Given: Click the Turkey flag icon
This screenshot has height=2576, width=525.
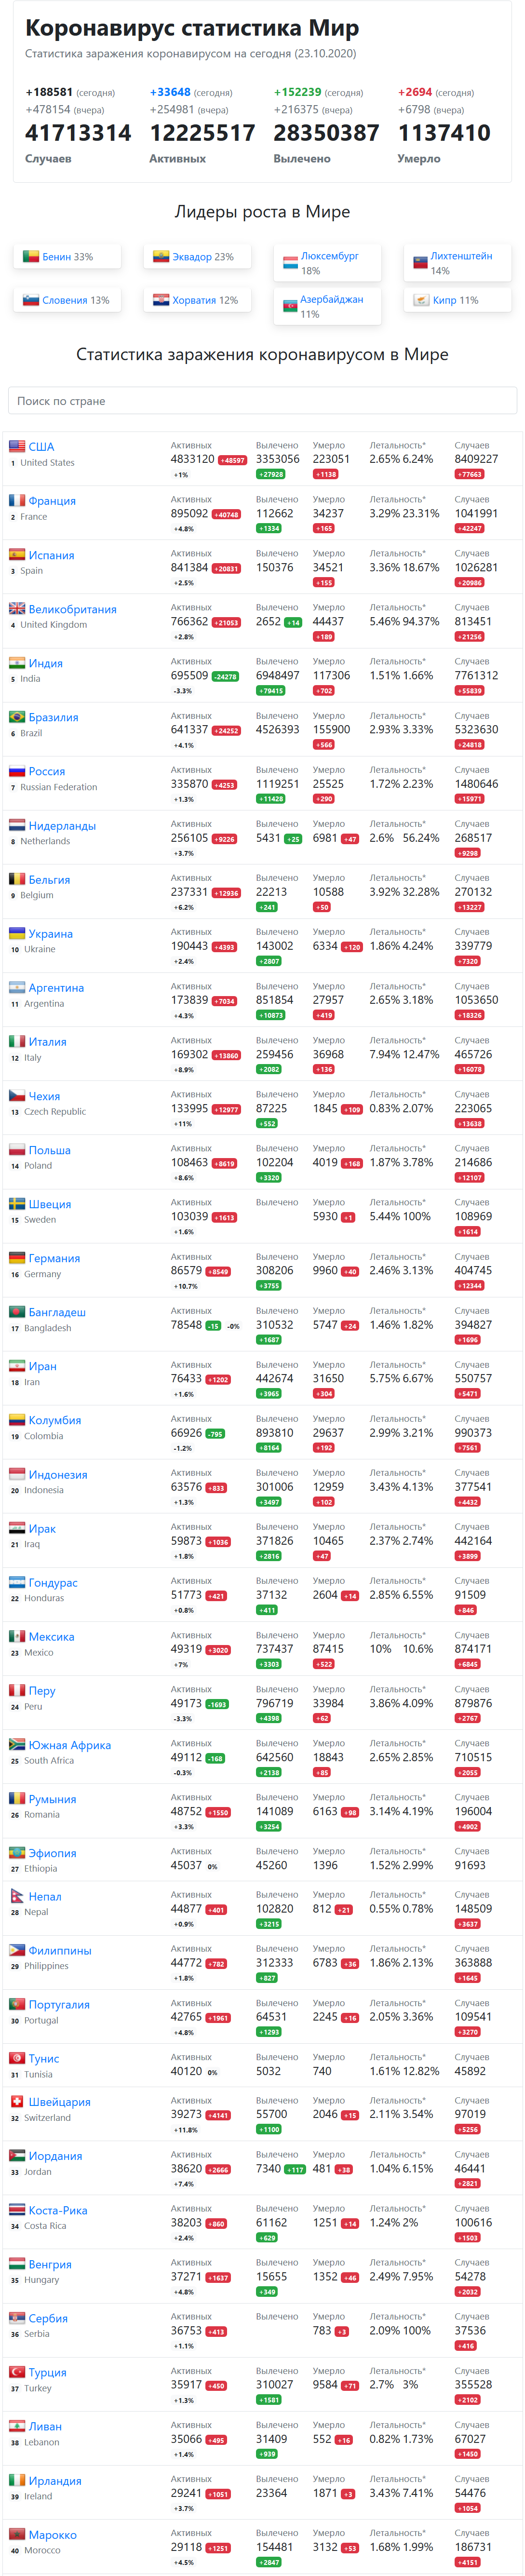Looking at the screenshot, I should pyautogui.click(x=17, y=2371).
